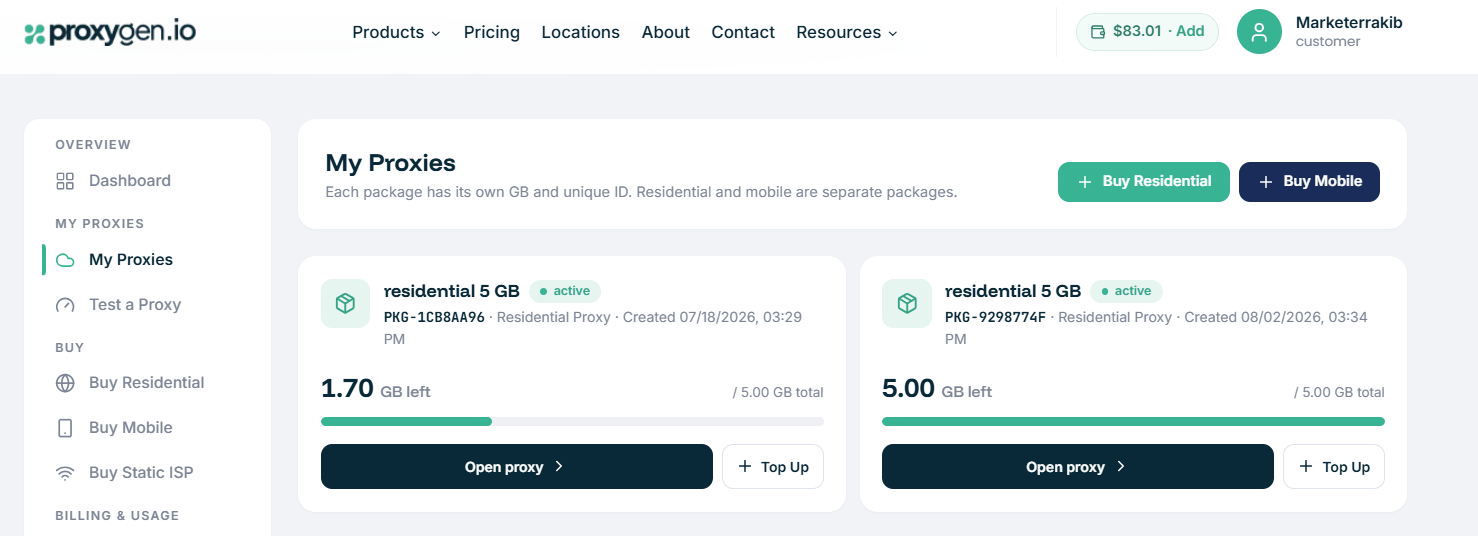Screen dimensions: 1478x536
Task: Open the Marketerrakib account name
Action: (x=1349, y=22)
